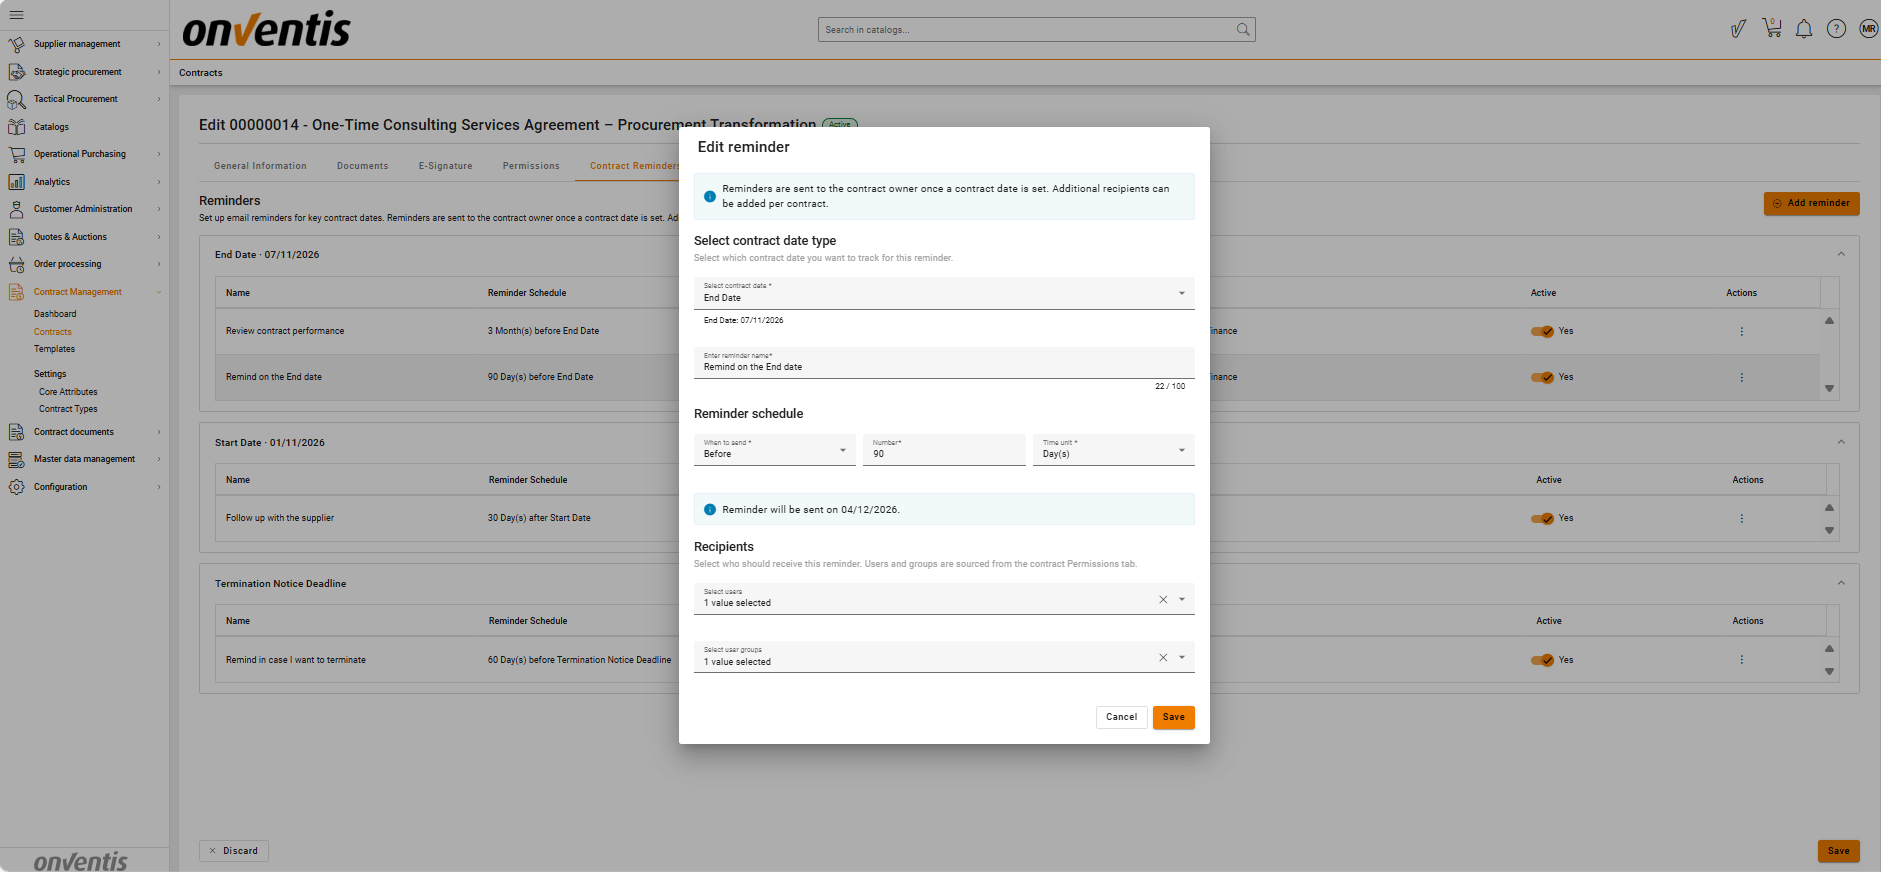This screenshot has width=1881, height=872.
Task: Collapse the End Date reminders section
Action: (1841, 254)
